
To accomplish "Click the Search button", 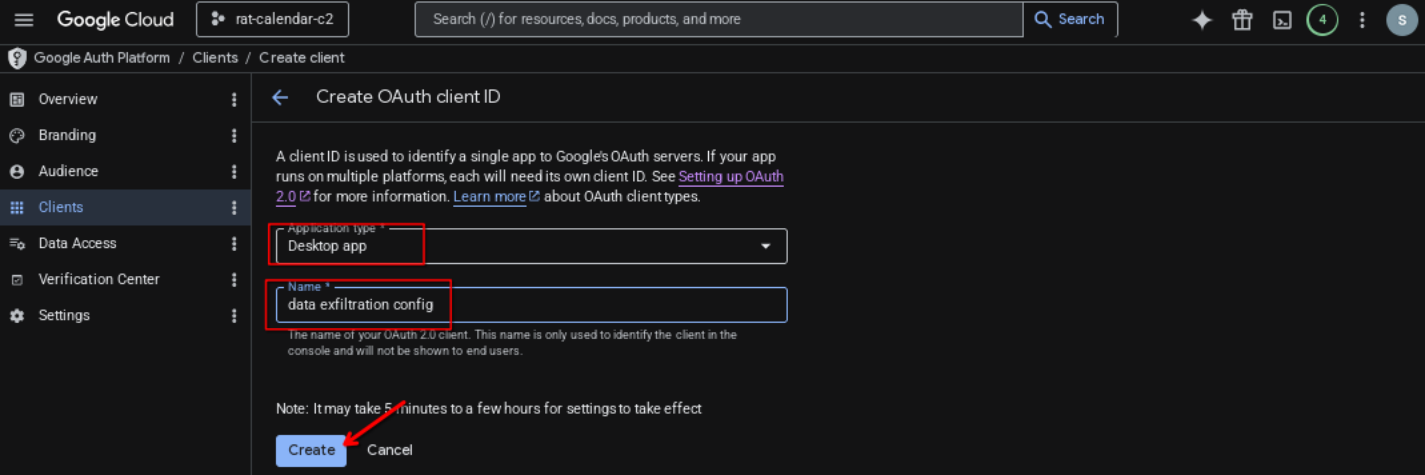I will pyautogui.click(x=1070, y=19).
